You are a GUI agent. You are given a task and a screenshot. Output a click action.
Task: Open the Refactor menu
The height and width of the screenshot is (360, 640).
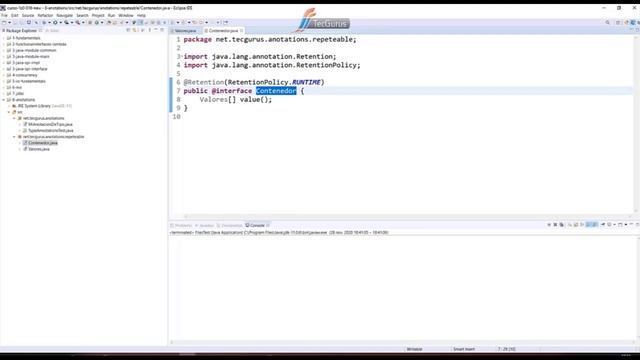(x=45, y=15)
